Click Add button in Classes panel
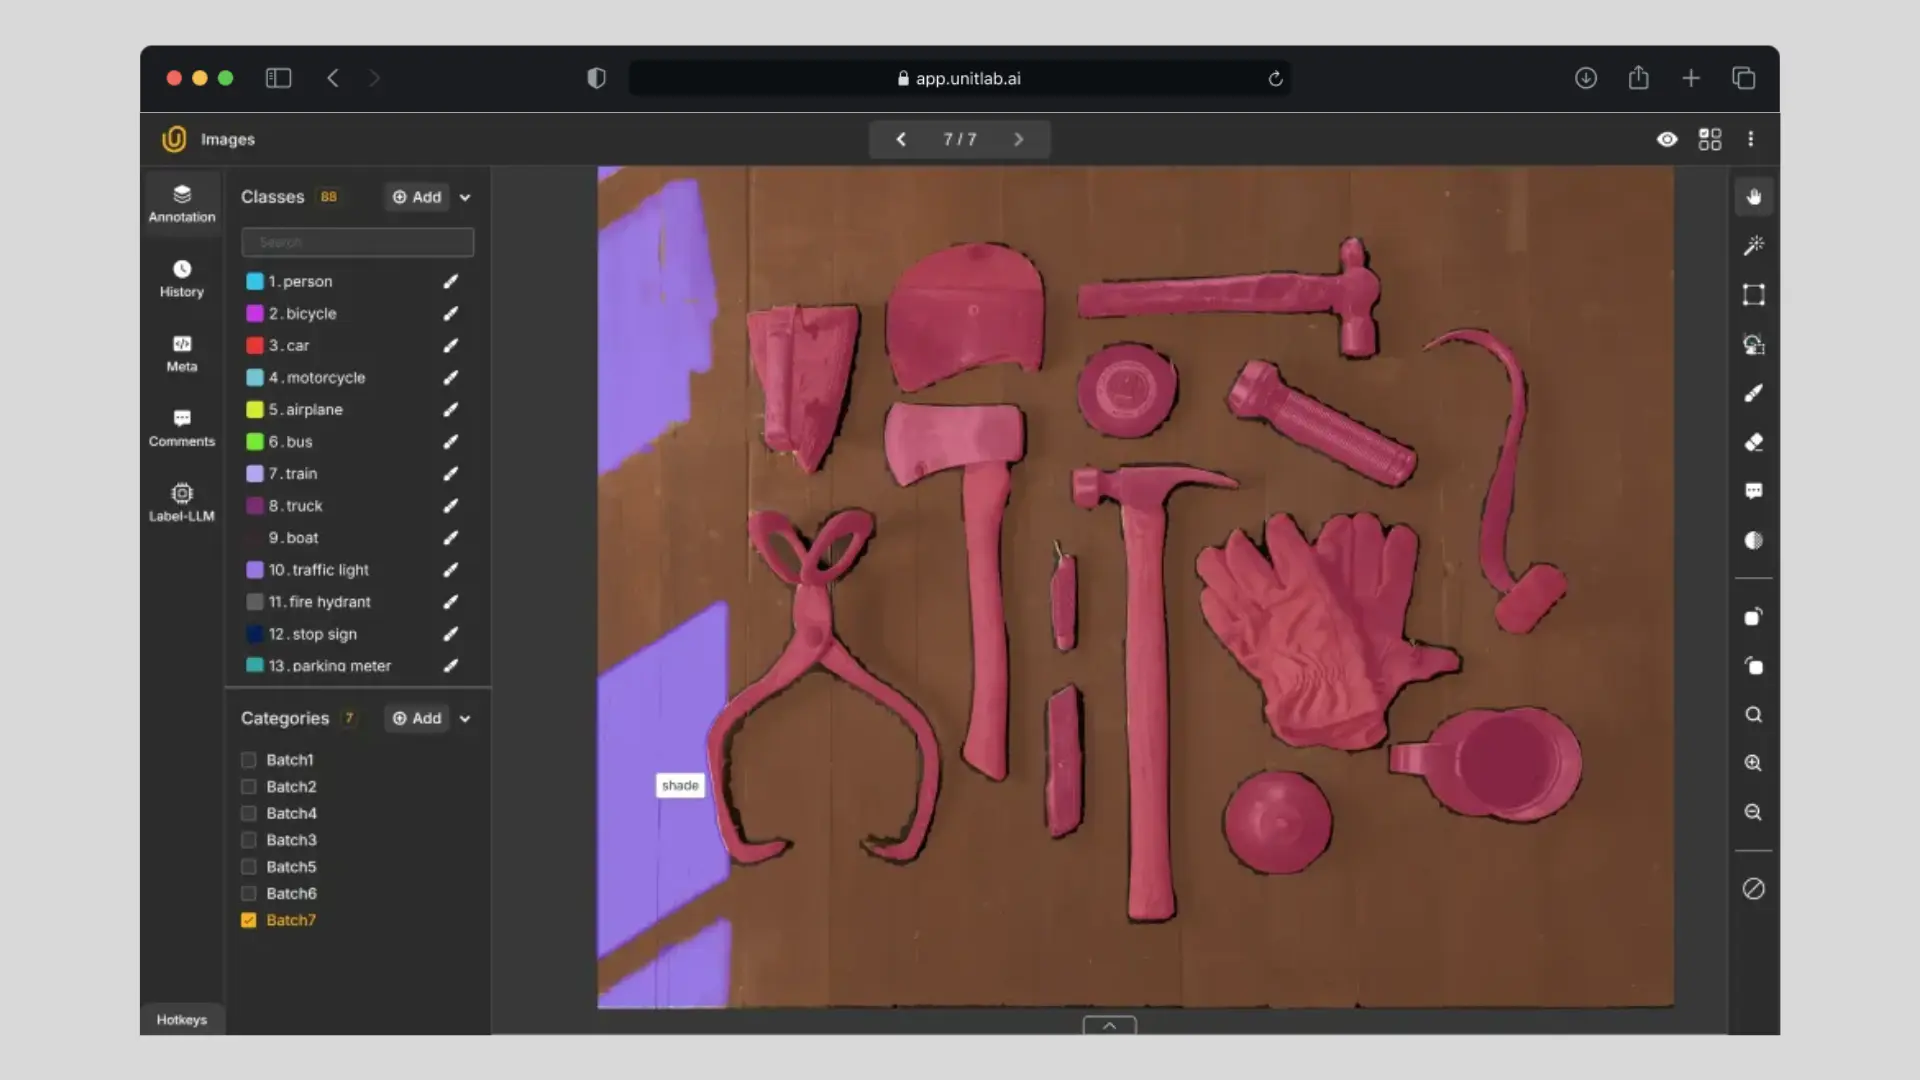The image size is (1920, 1080). tap(417, 197)
